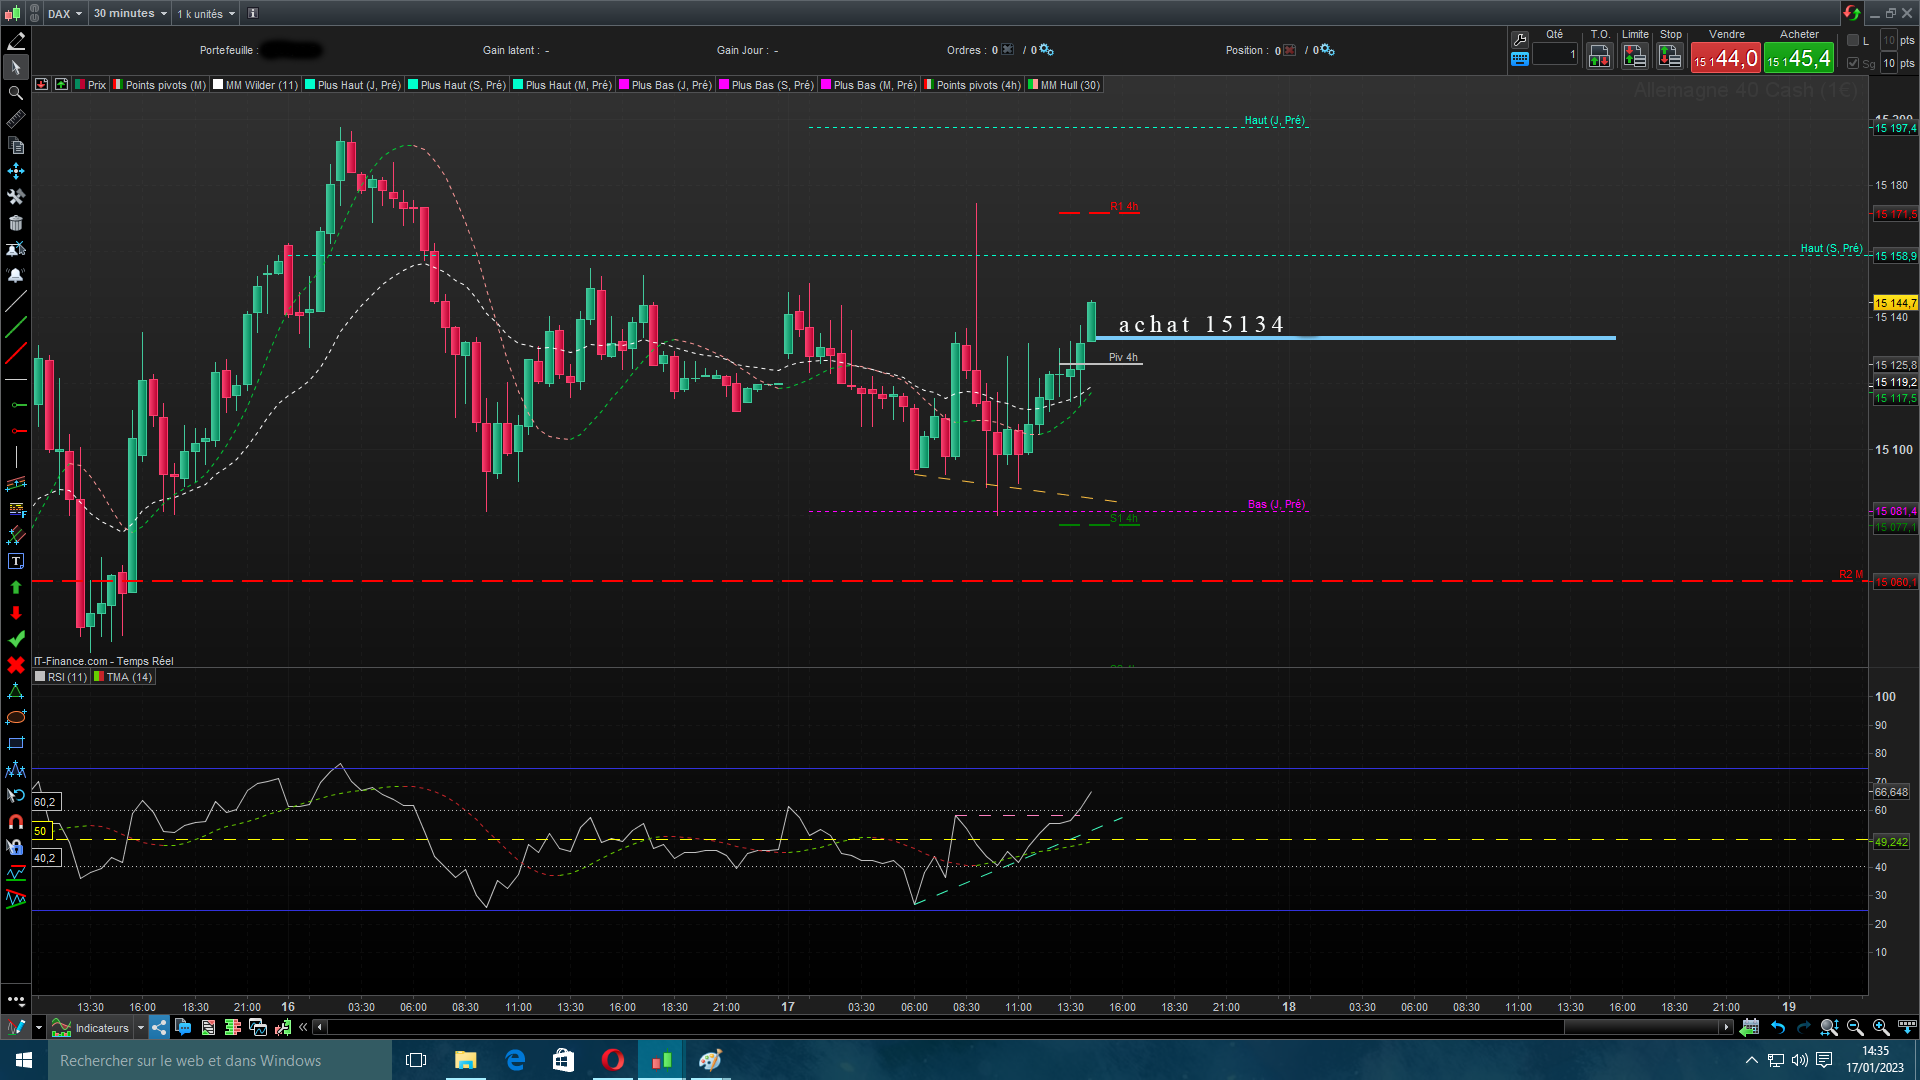Click the Qté quantity input field
The width and height of the screenshot is (1920, 1080).
point(1555,55)
